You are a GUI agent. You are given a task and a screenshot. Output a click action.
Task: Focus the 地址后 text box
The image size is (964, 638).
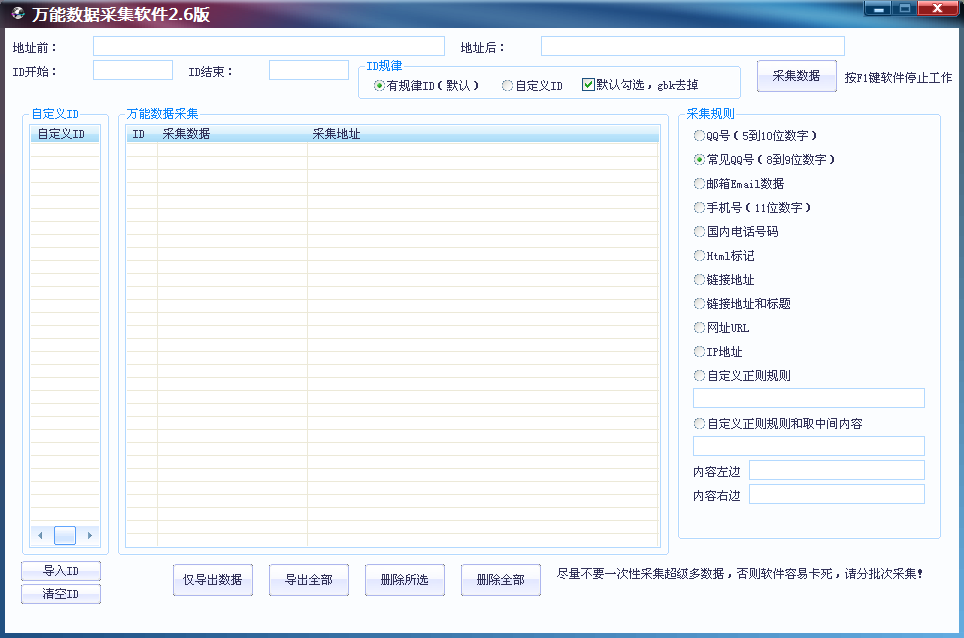692,46
